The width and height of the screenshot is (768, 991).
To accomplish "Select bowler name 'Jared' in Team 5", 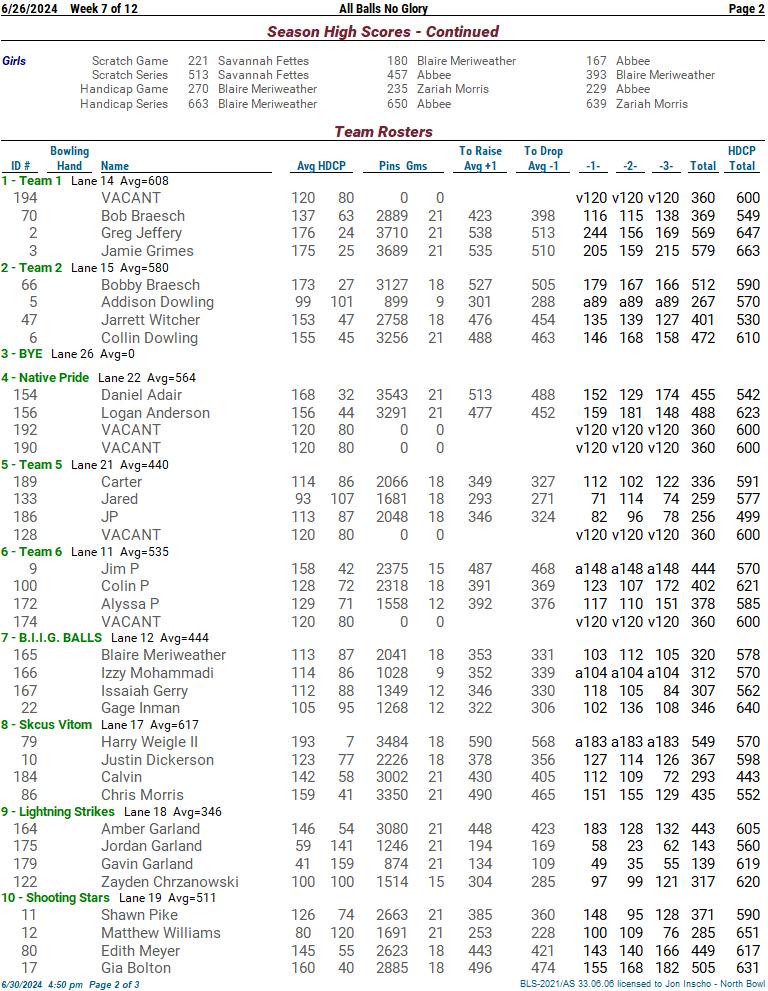I will tap(119, 499).
